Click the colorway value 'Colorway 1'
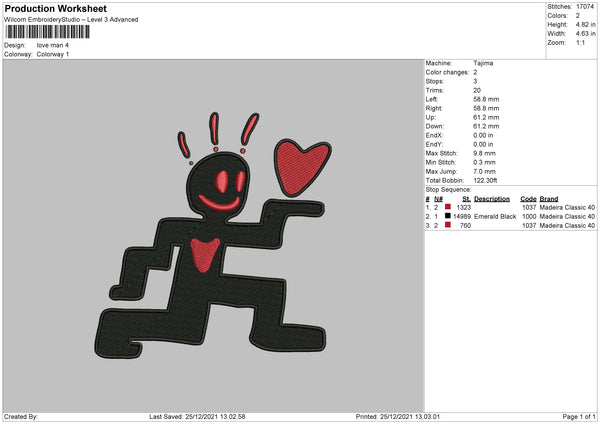Screen dimensions: 600x424 (x=53, y=54)
